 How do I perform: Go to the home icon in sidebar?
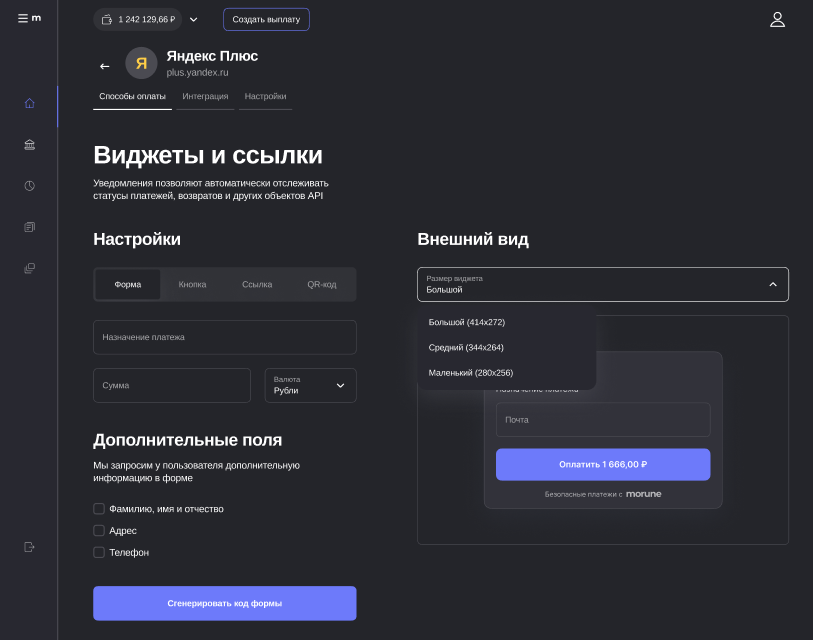coord(29,103)
